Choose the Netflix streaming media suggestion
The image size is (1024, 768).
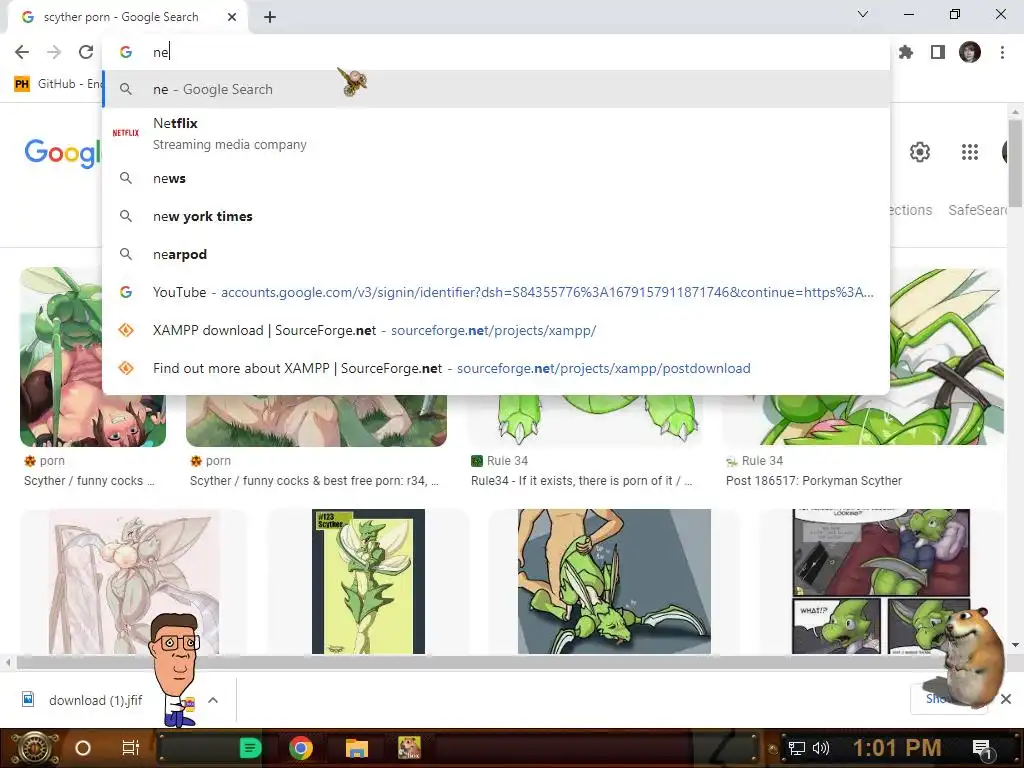coord(496,133)
